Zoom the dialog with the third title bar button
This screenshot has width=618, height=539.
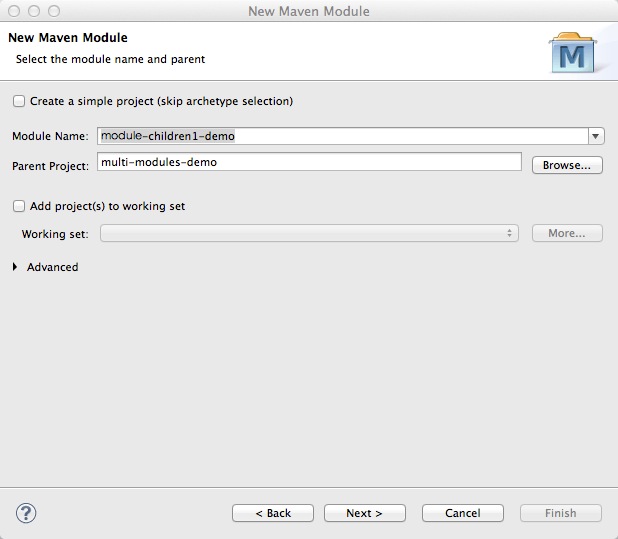[51, 11]
